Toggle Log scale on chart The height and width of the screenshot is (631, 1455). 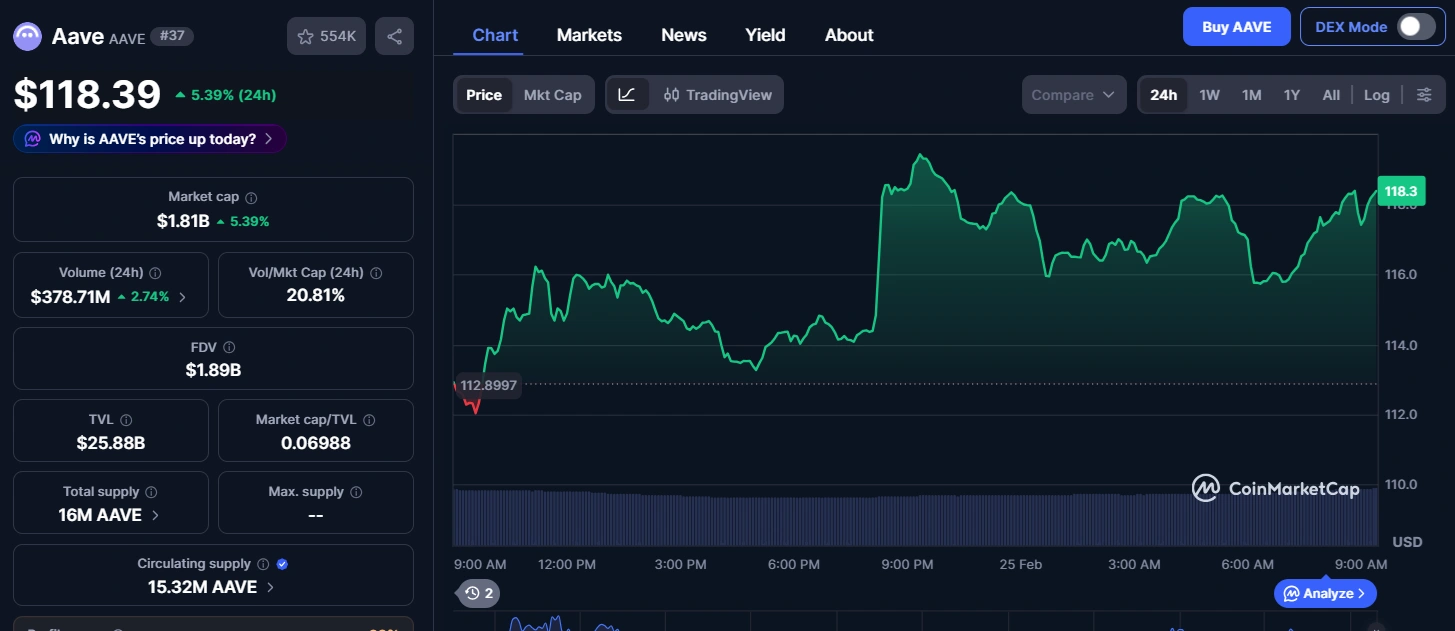pos(1376,95)
